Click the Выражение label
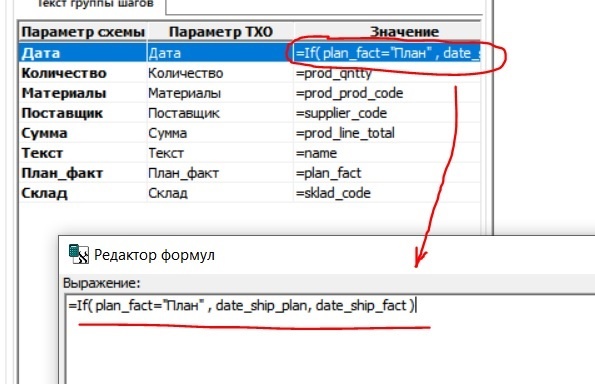This screenshot has width=595, height=384. (x=101, y=283)
